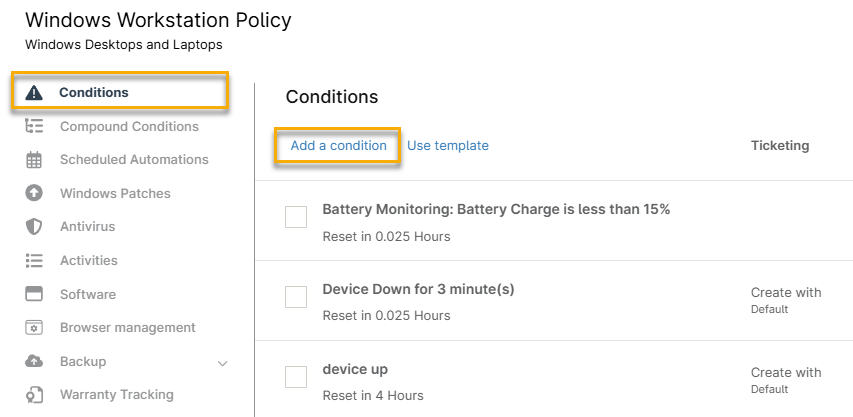Click the Browser management icon
The height and width of the screenshot is (417, 853).
34,328
